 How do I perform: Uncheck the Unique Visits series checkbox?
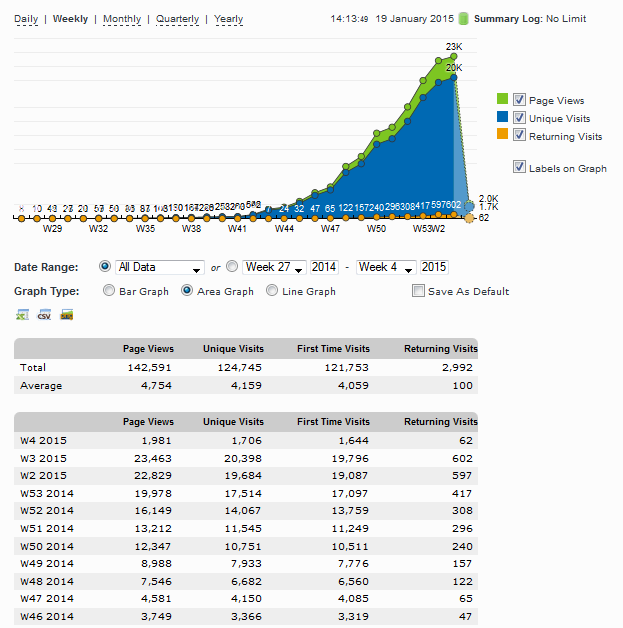(519, 117)
